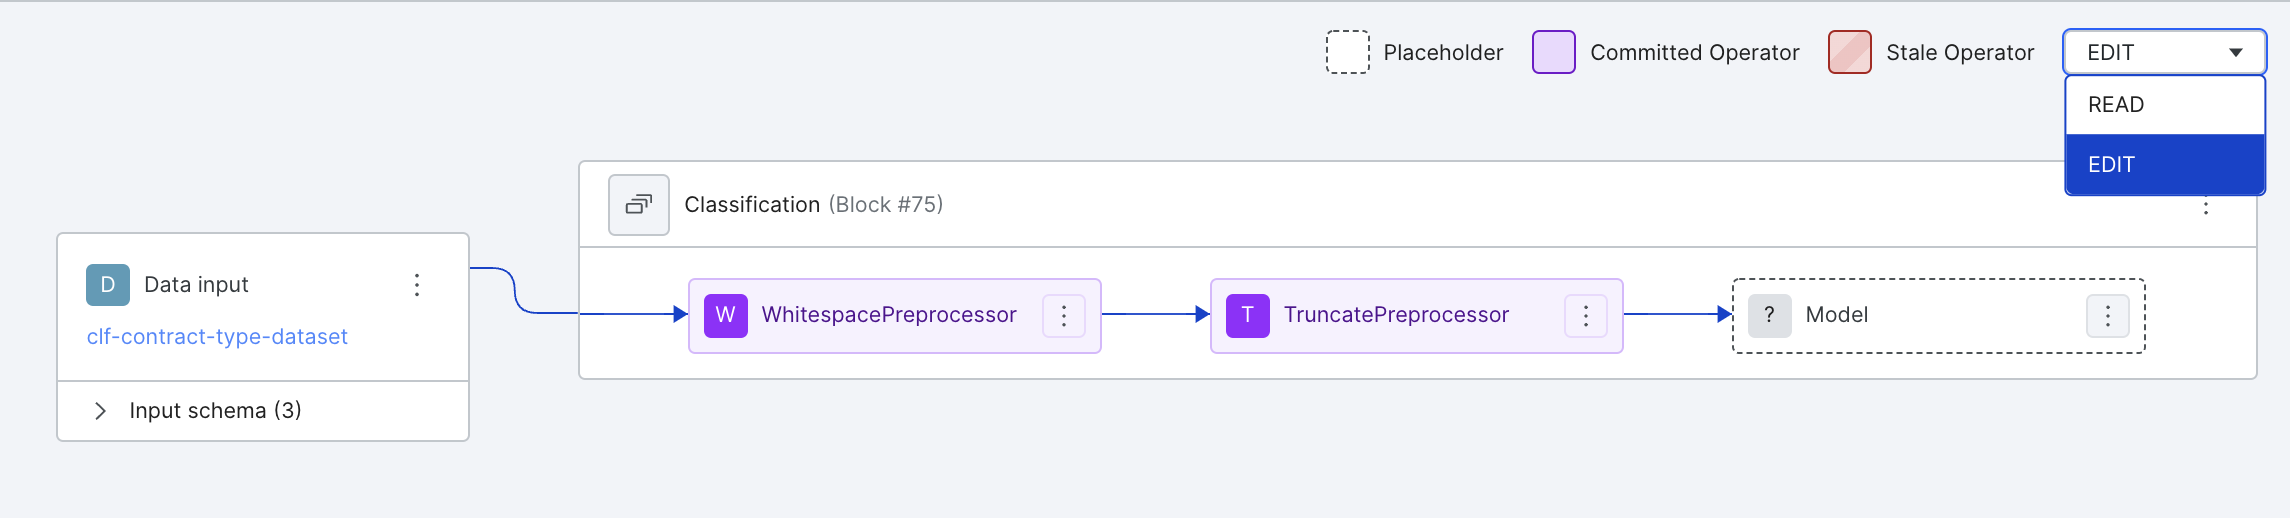This screenshot has width=2290, height=518.
Task: Select EDIT mode option in list
Action: [x=2165, y=165]
